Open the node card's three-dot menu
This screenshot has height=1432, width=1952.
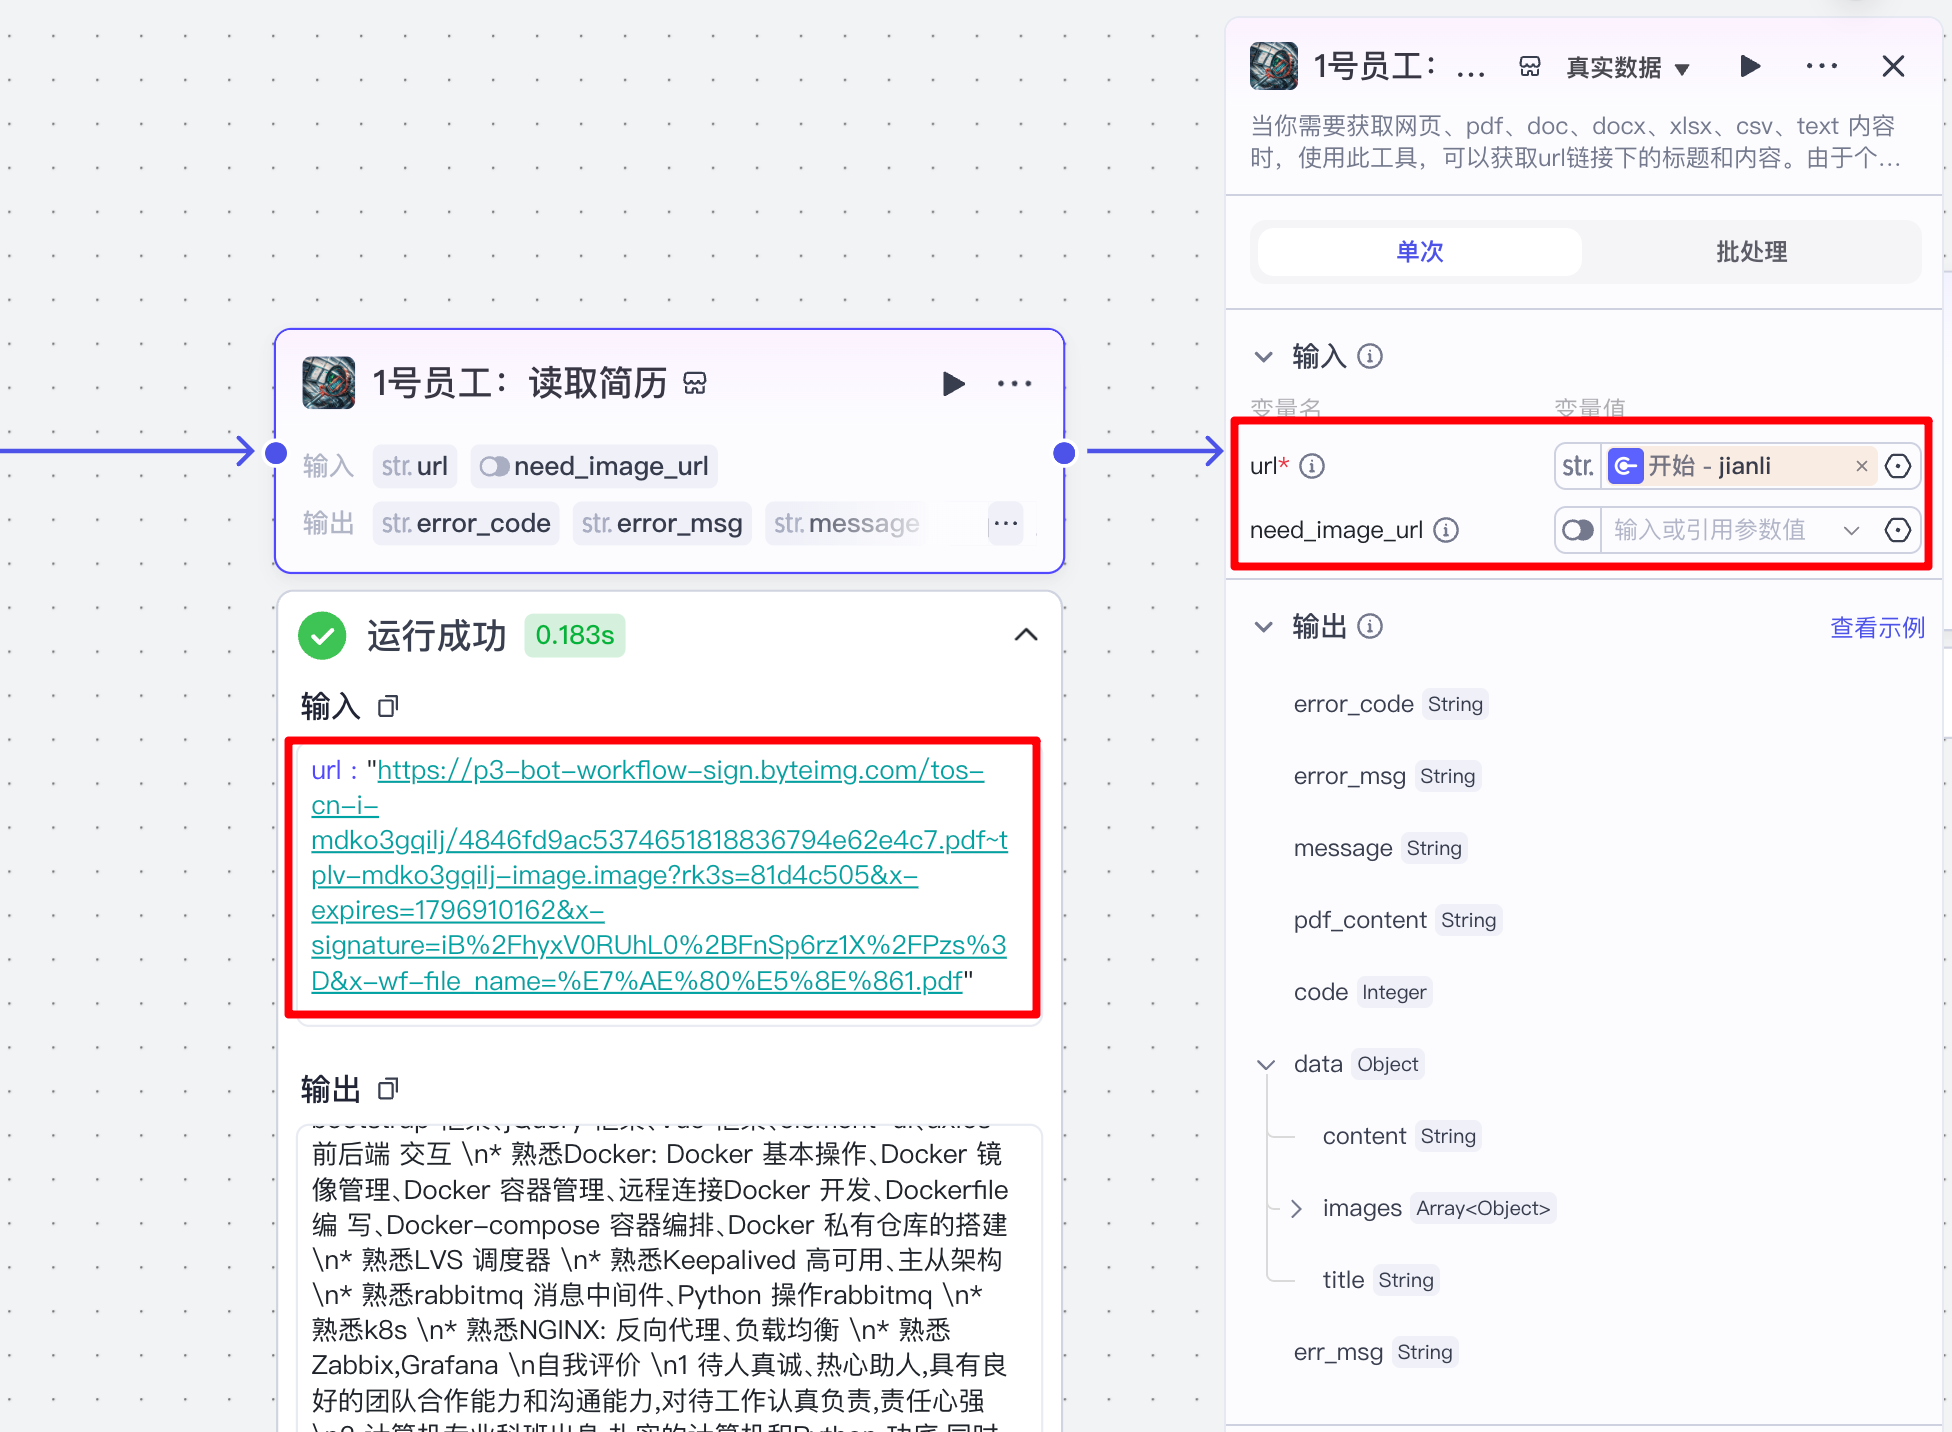click(x=1014, y=384)
